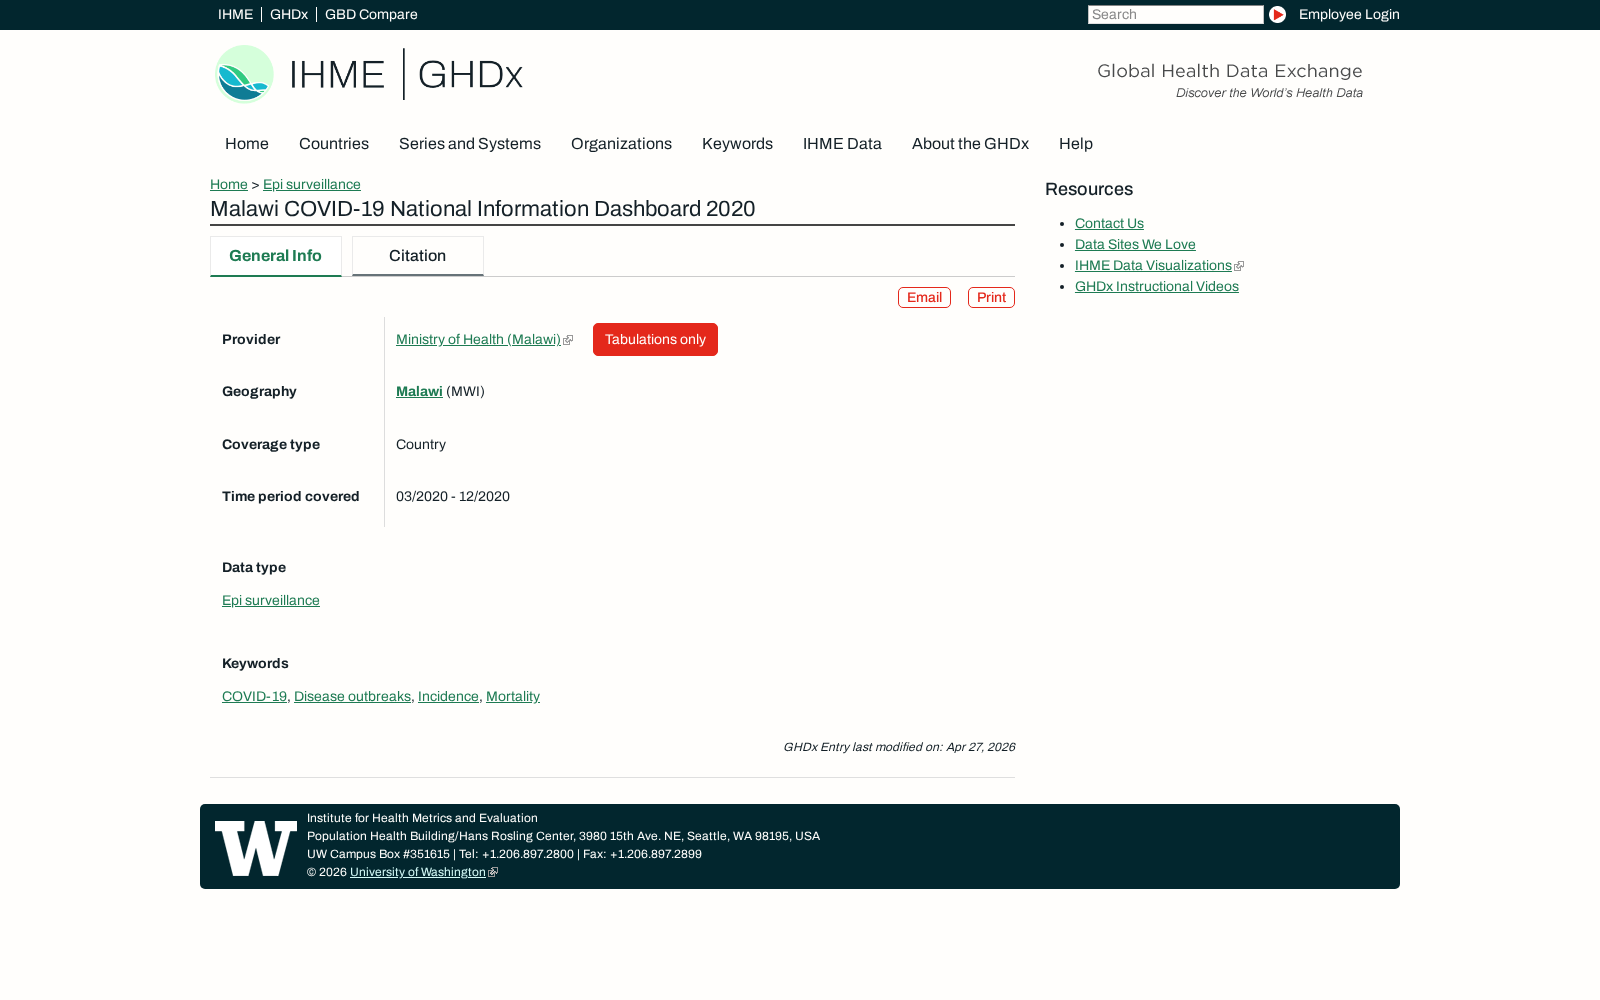Viewport: 1600px width, 1000px height.
Task: Open the IHME link in top bar
Action: [235, 14]
